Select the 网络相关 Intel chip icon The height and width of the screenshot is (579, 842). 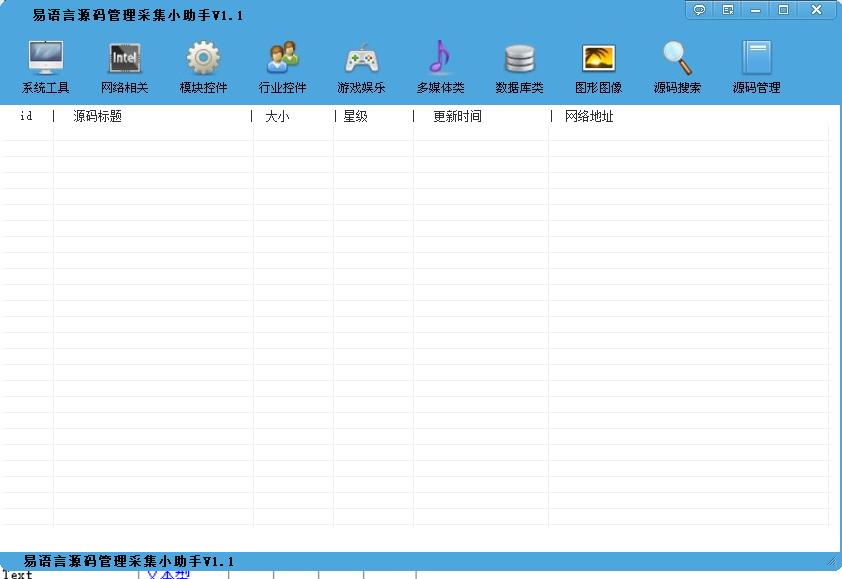(125, 57)
